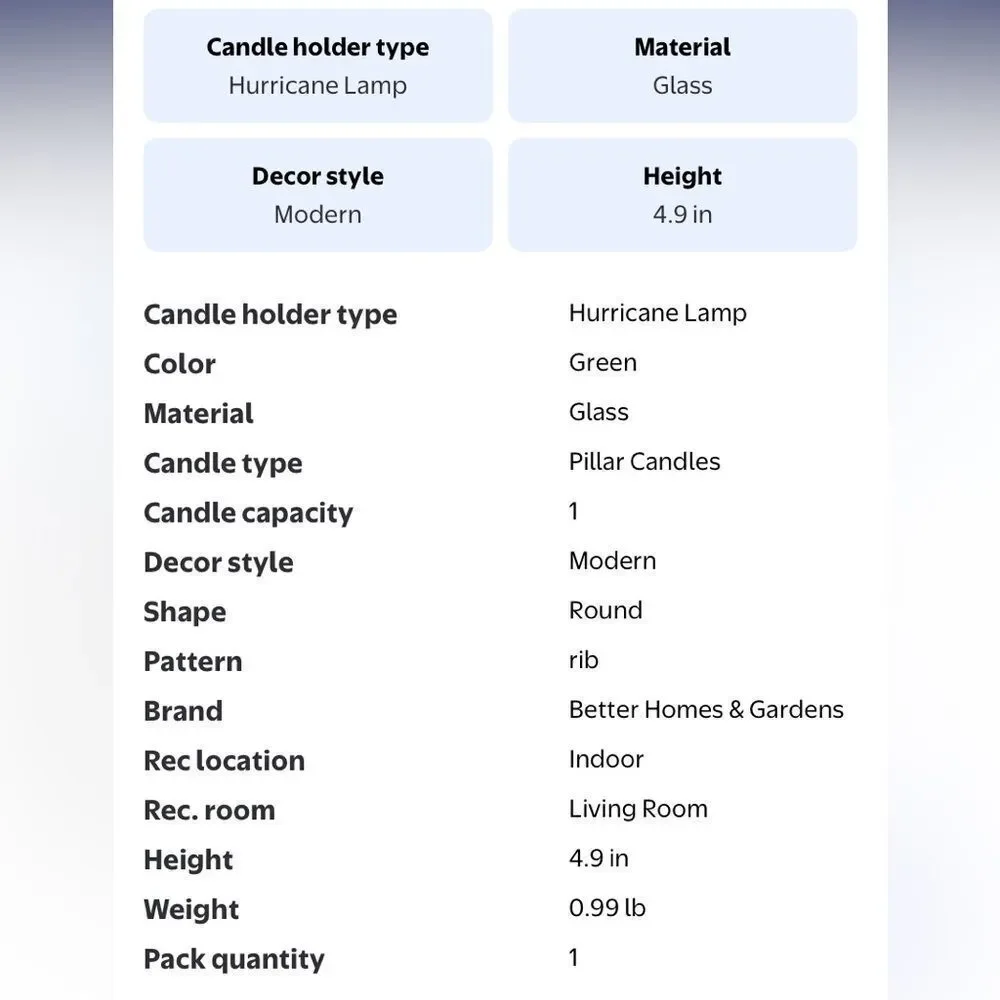The image size is (1000, 1000).
Task: Click the rib pattern value
Action: pyautogui.click(x=584, y=660)
